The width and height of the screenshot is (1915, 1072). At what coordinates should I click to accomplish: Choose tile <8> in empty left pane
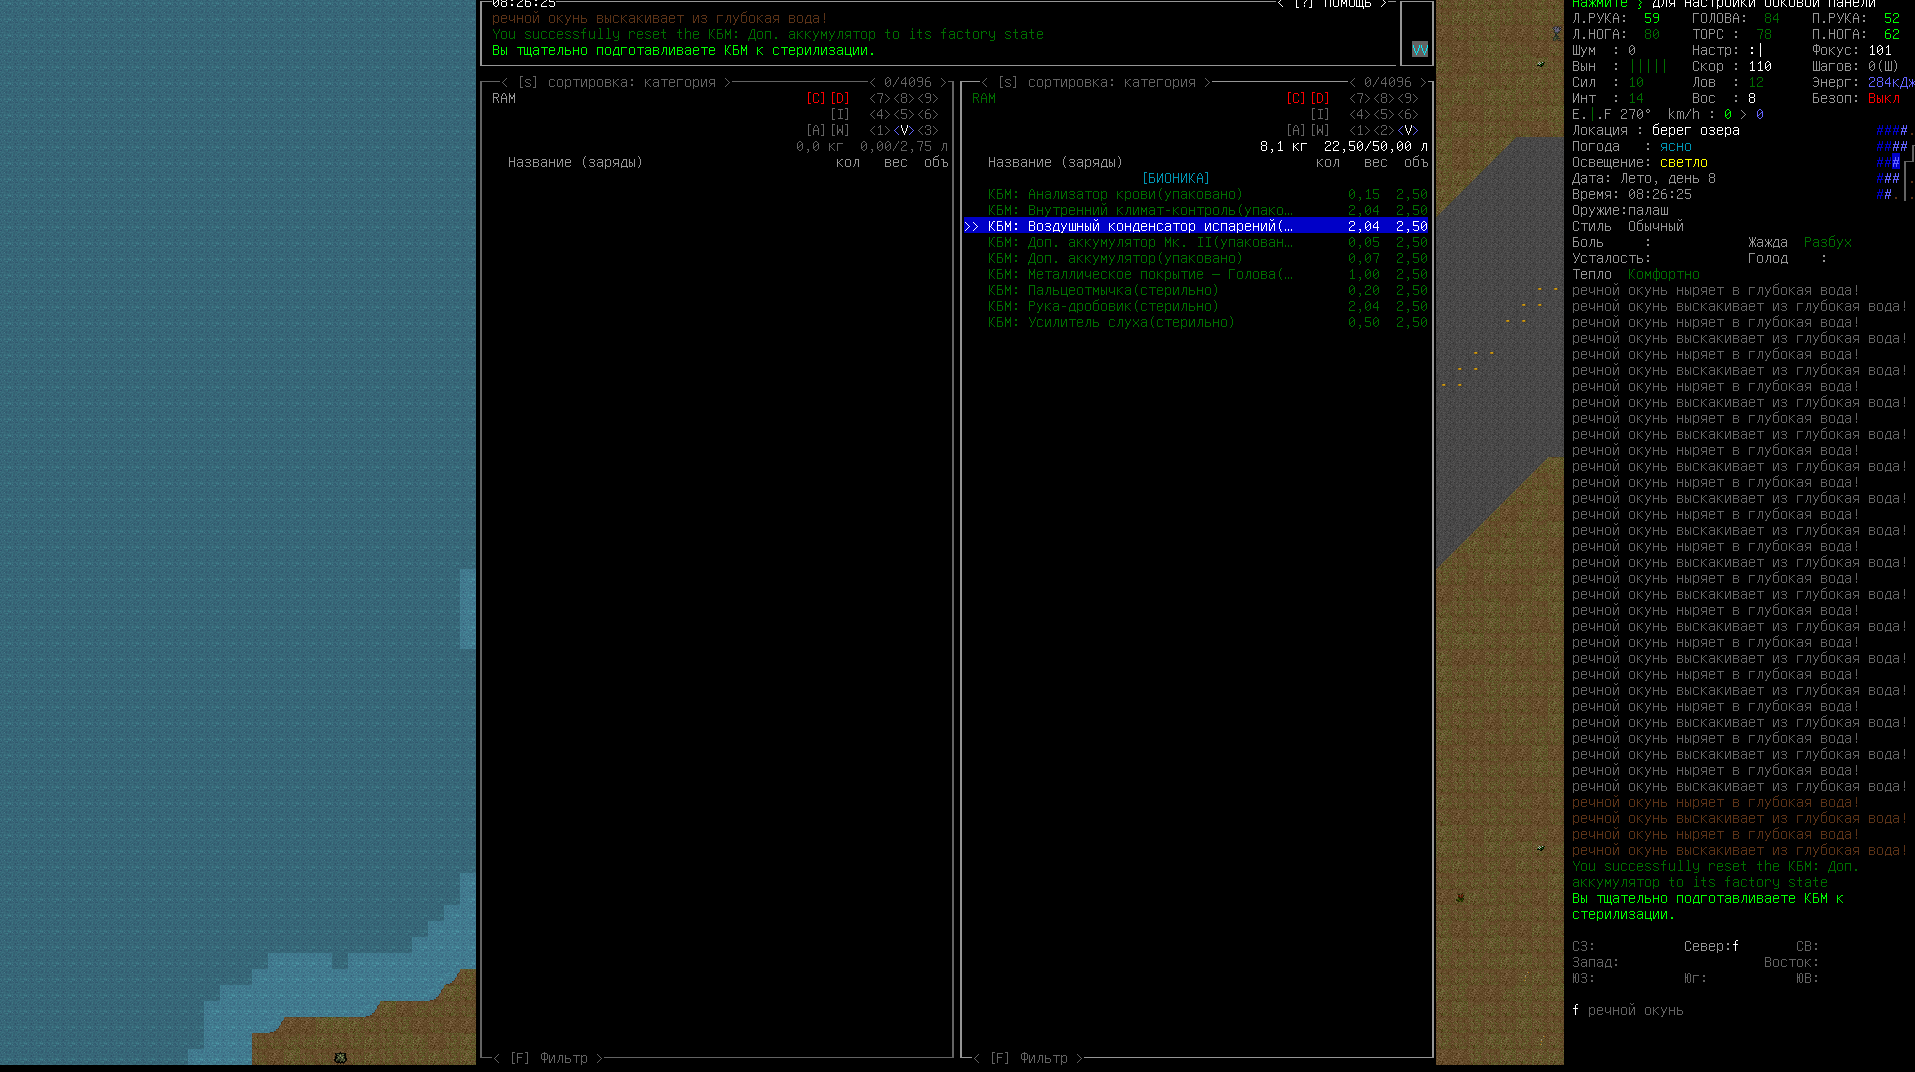pos(904,98)
